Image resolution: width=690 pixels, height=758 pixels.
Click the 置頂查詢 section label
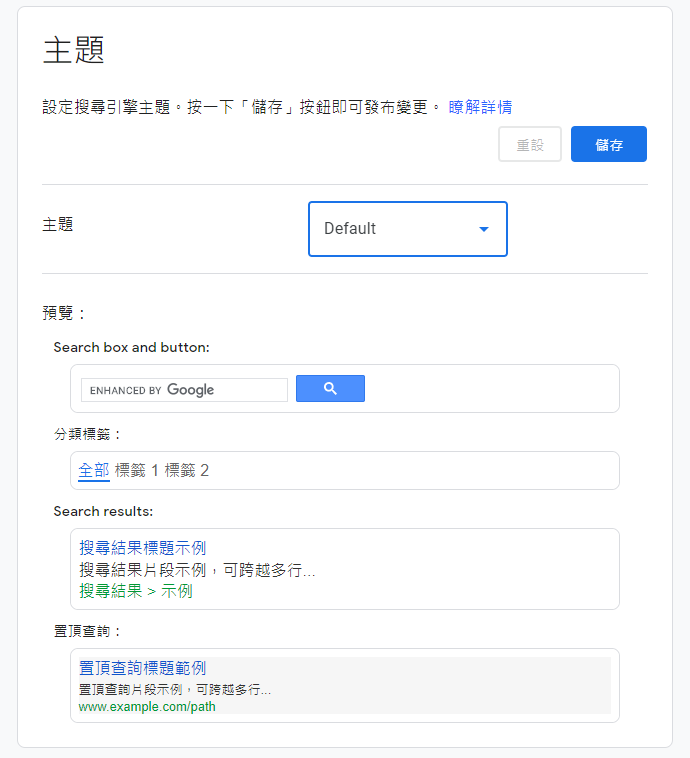tap(87, 631)
